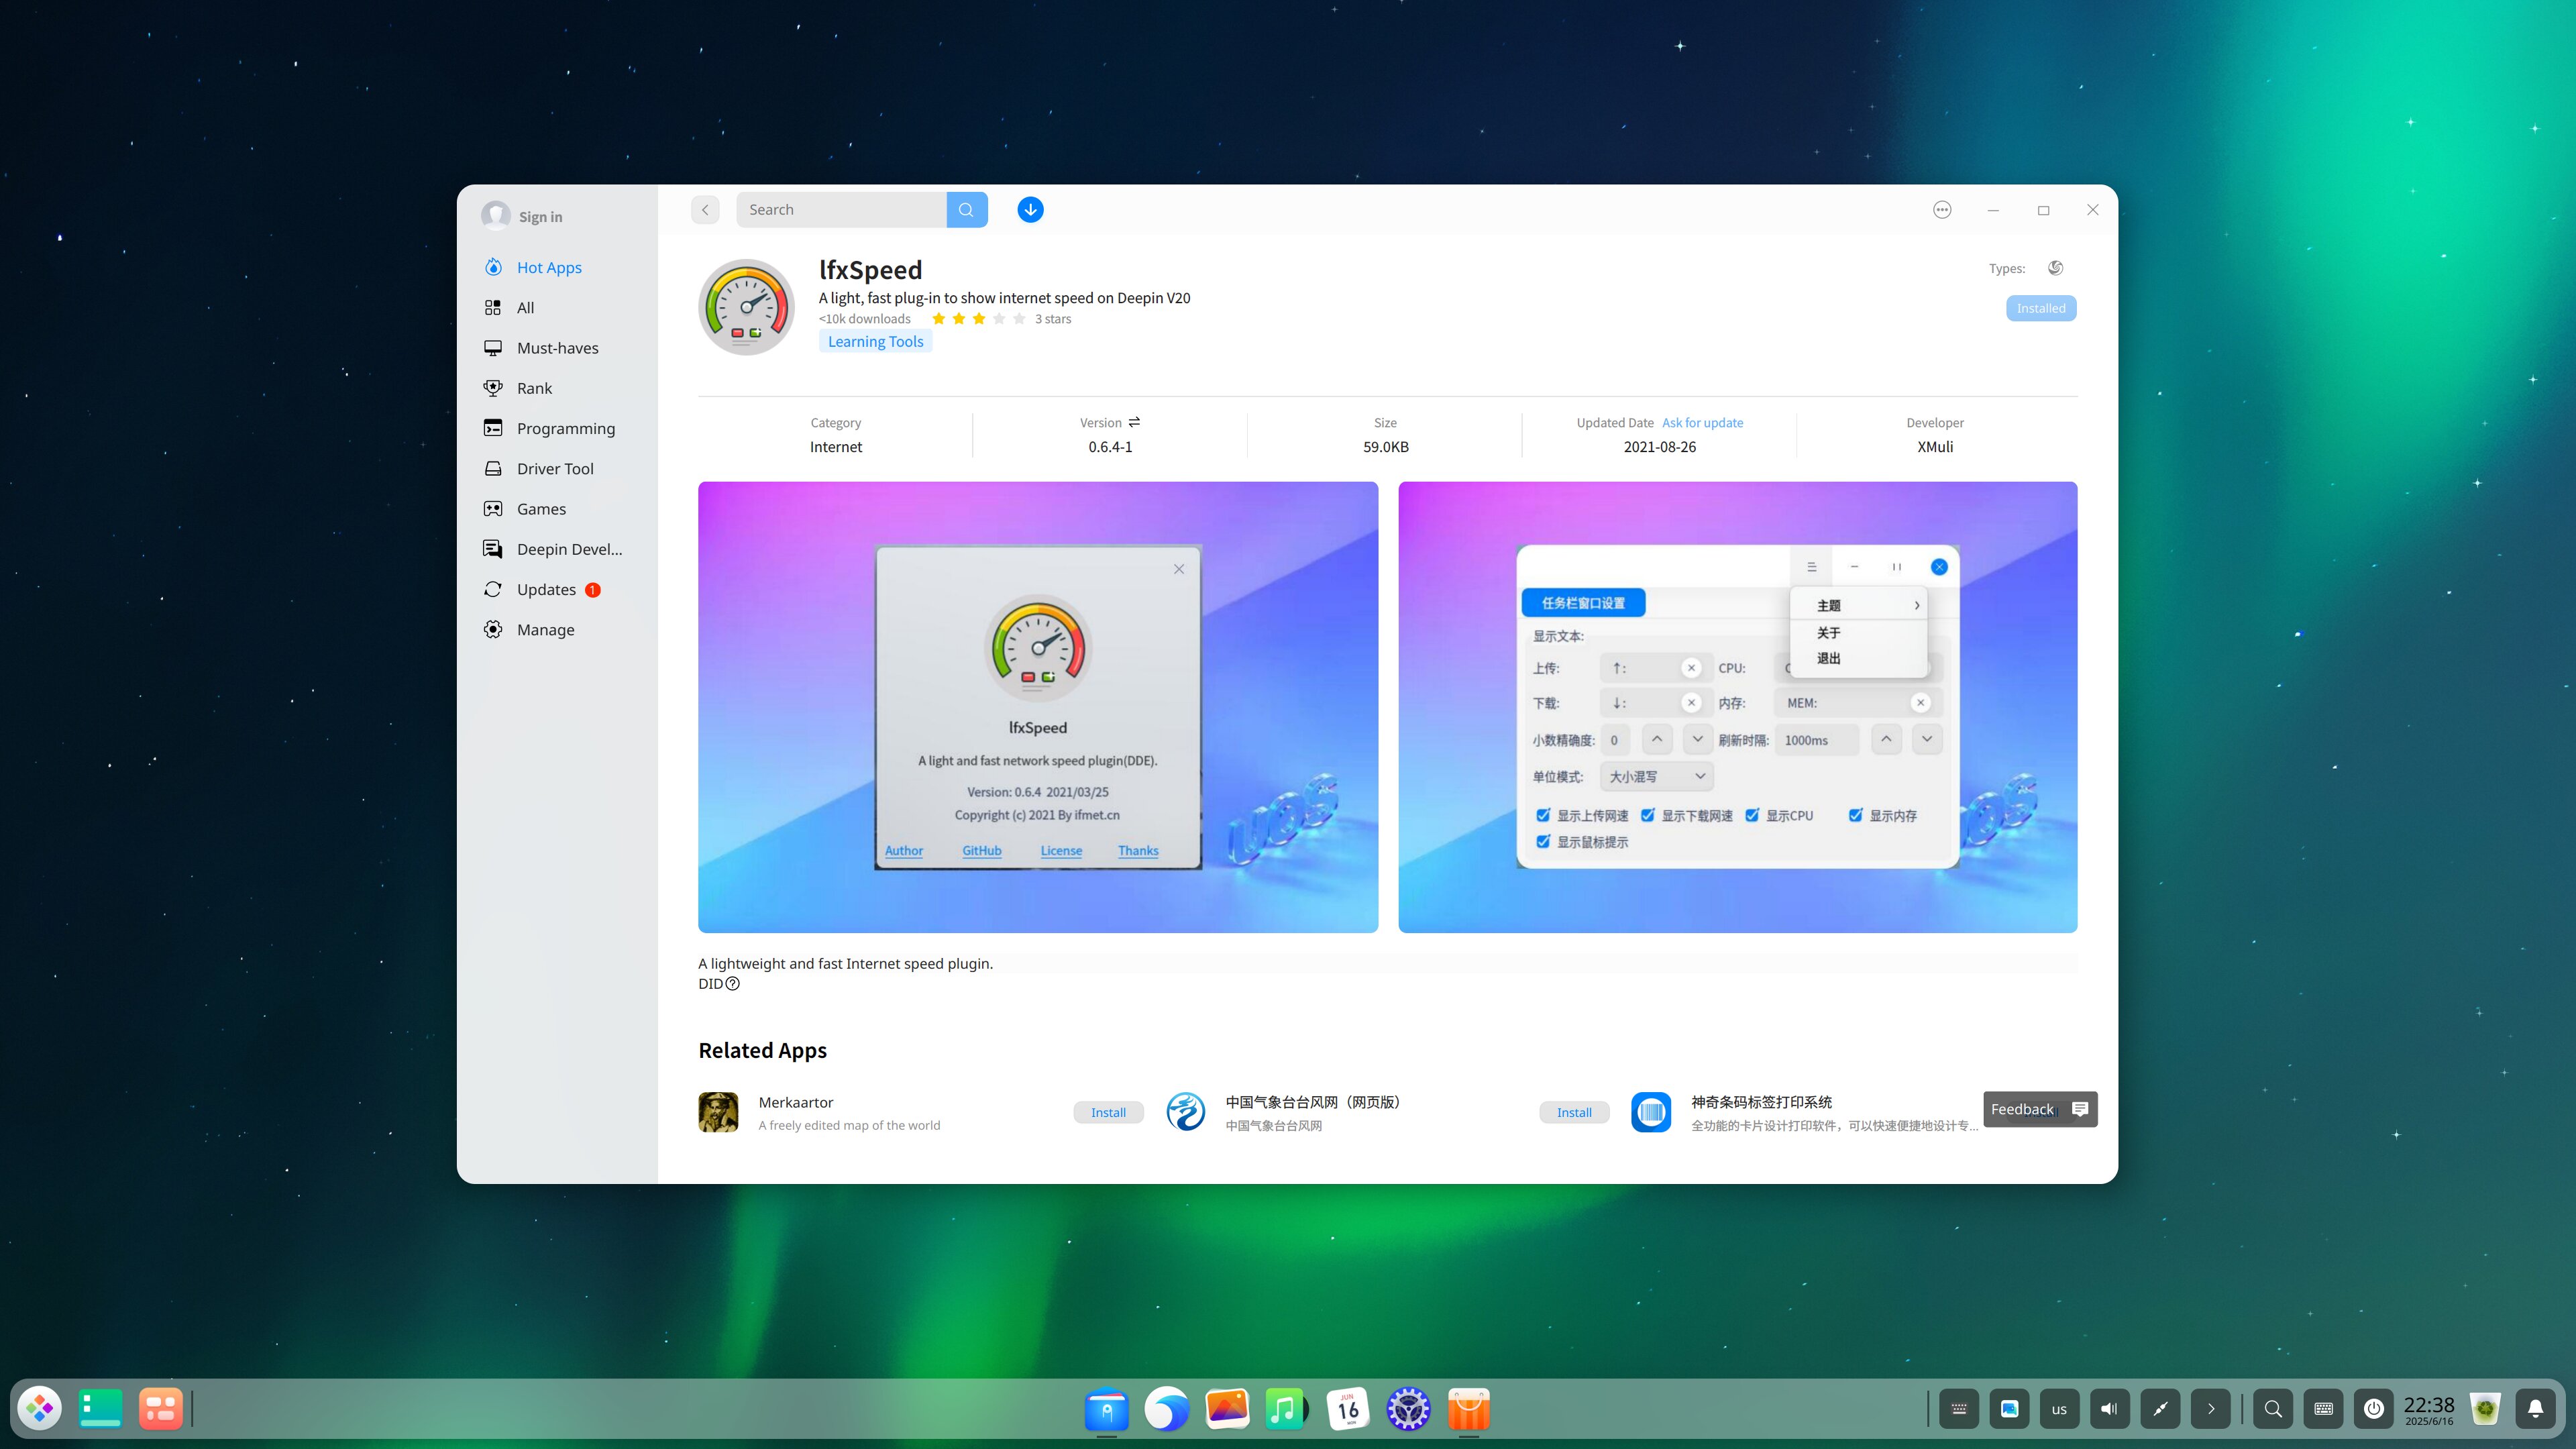Open the first IfxSpeed screenshot thumbnail

[1037, 707]
